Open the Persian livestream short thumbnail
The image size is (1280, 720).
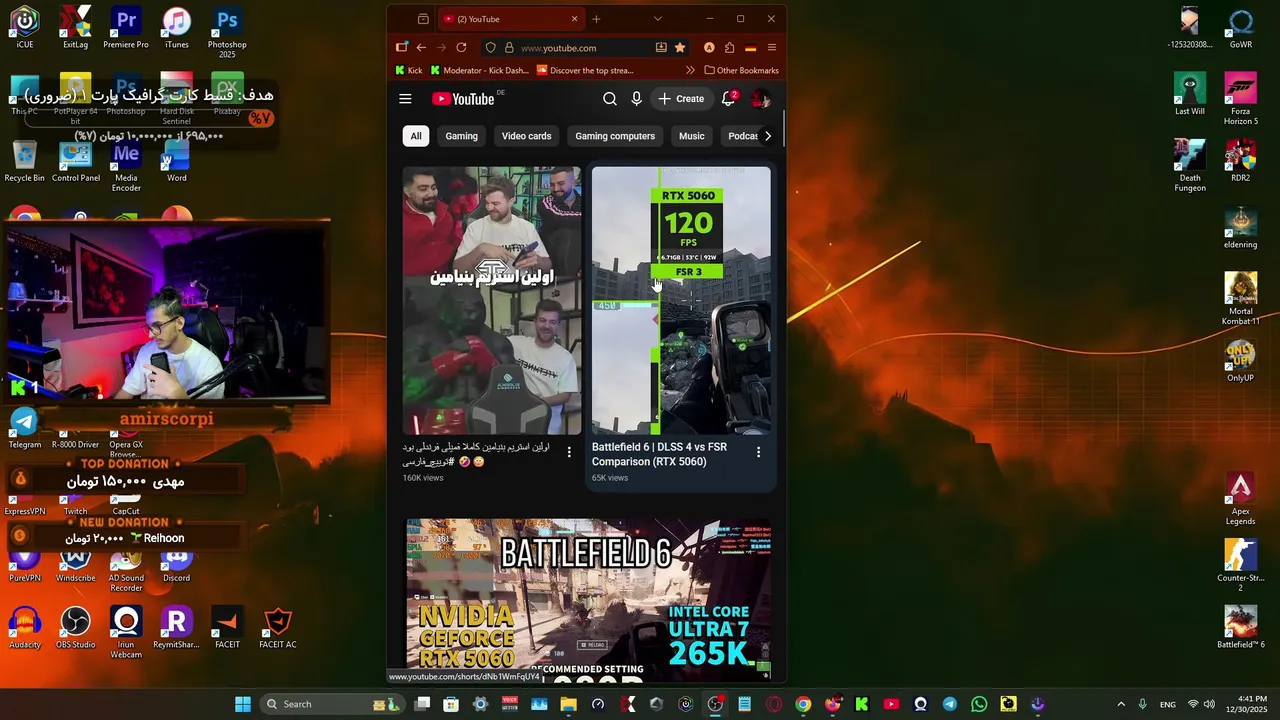tap(492, 300)
